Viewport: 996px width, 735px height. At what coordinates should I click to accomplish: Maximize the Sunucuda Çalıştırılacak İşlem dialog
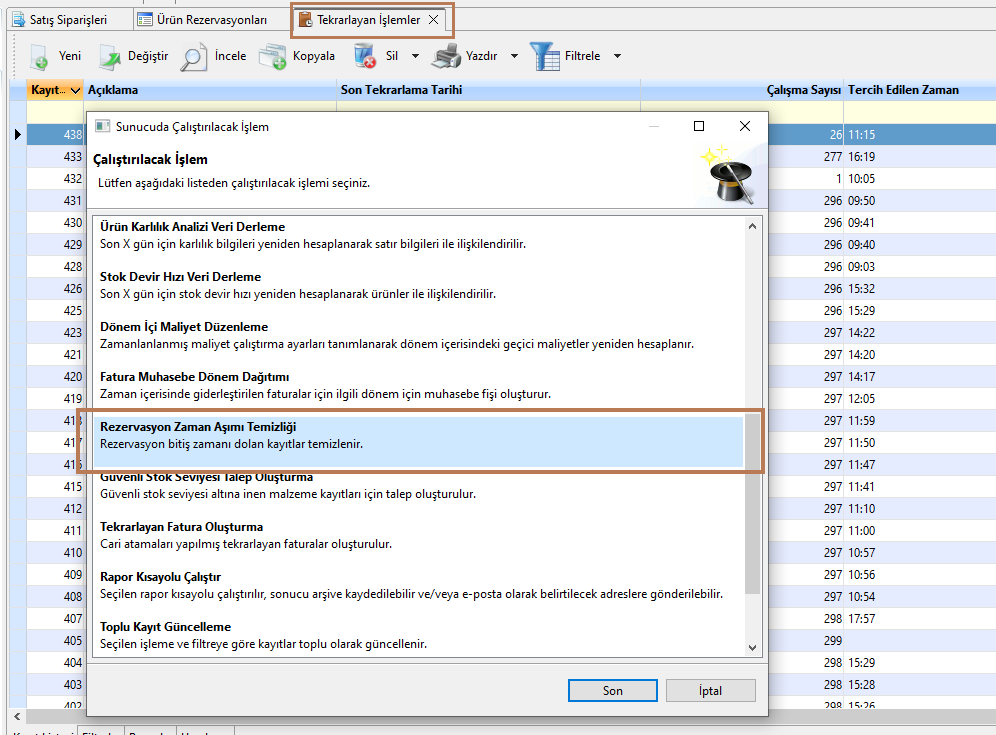point(699,127)
